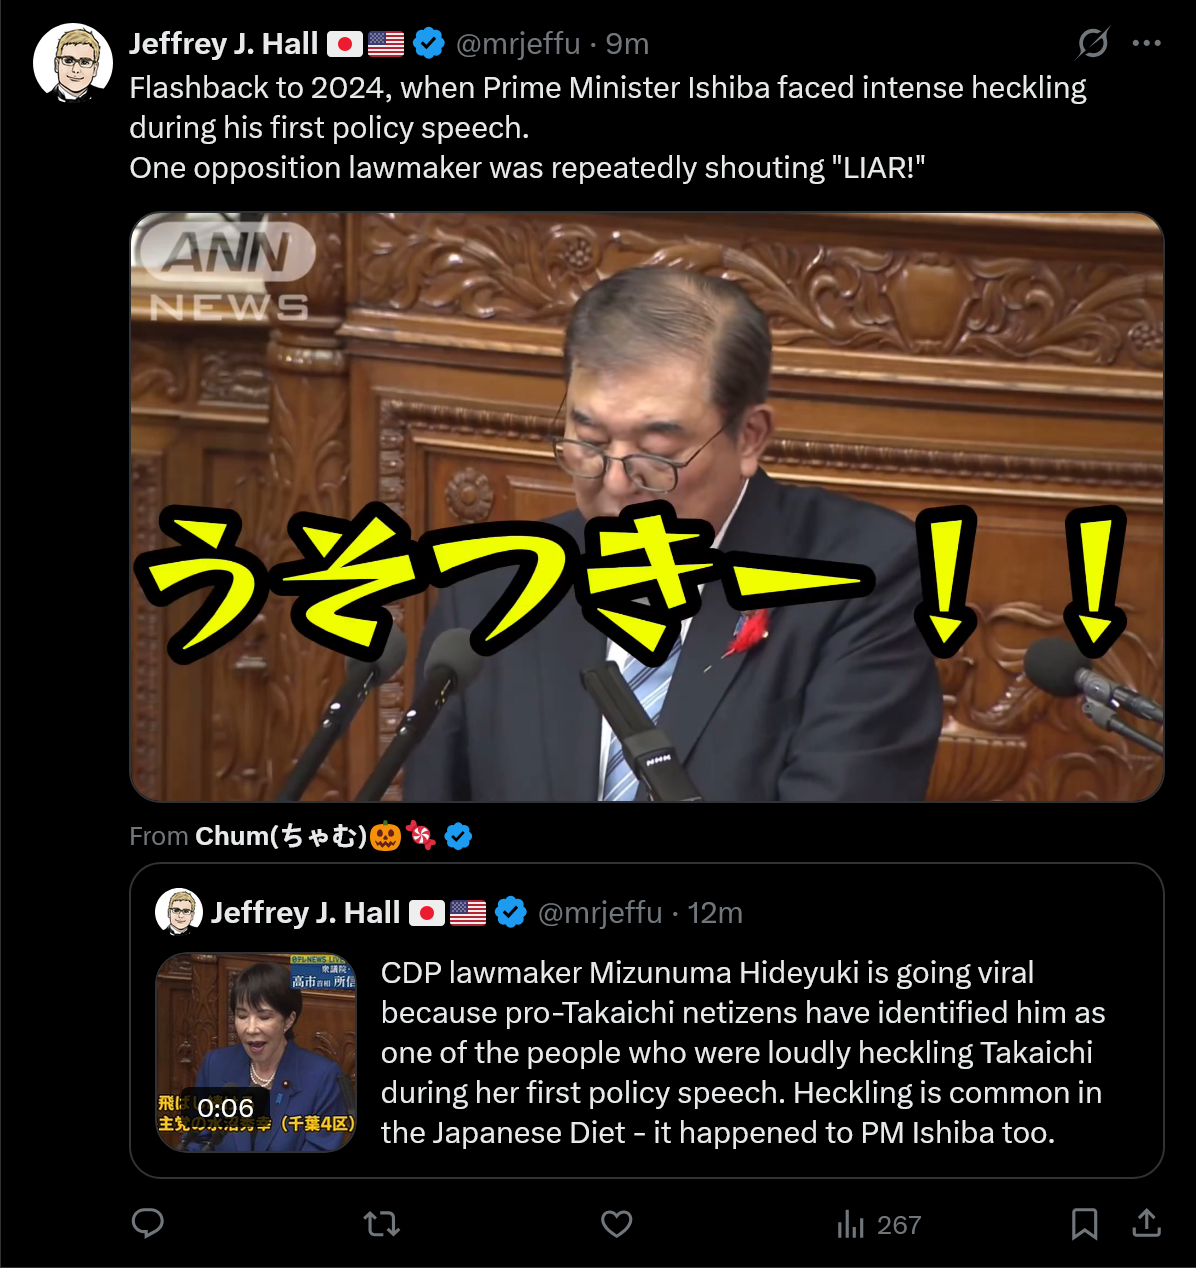Screen dimensions: 1196x1268
Task: Click verified badge beside Chum(ちゃむ)
Action: (x=458, y=836)
